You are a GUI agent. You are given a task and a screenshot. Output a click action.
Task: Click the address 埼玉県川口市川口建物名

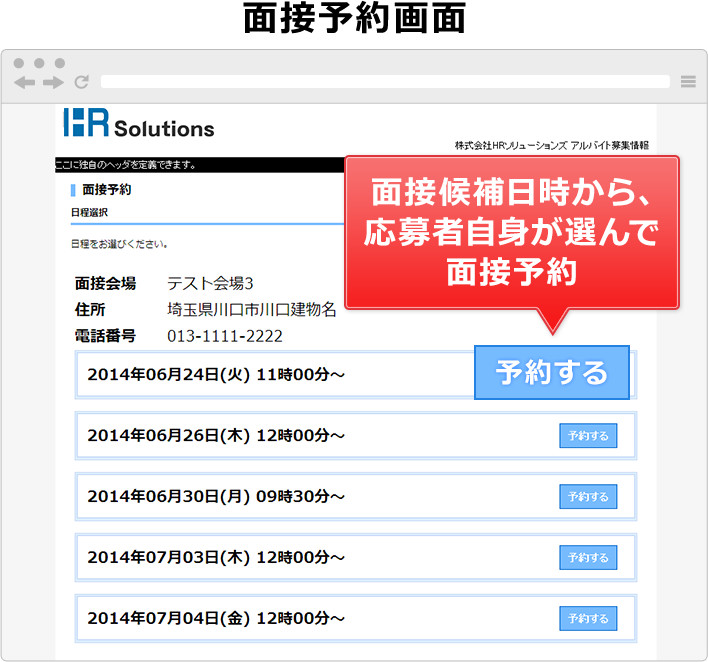252,310
